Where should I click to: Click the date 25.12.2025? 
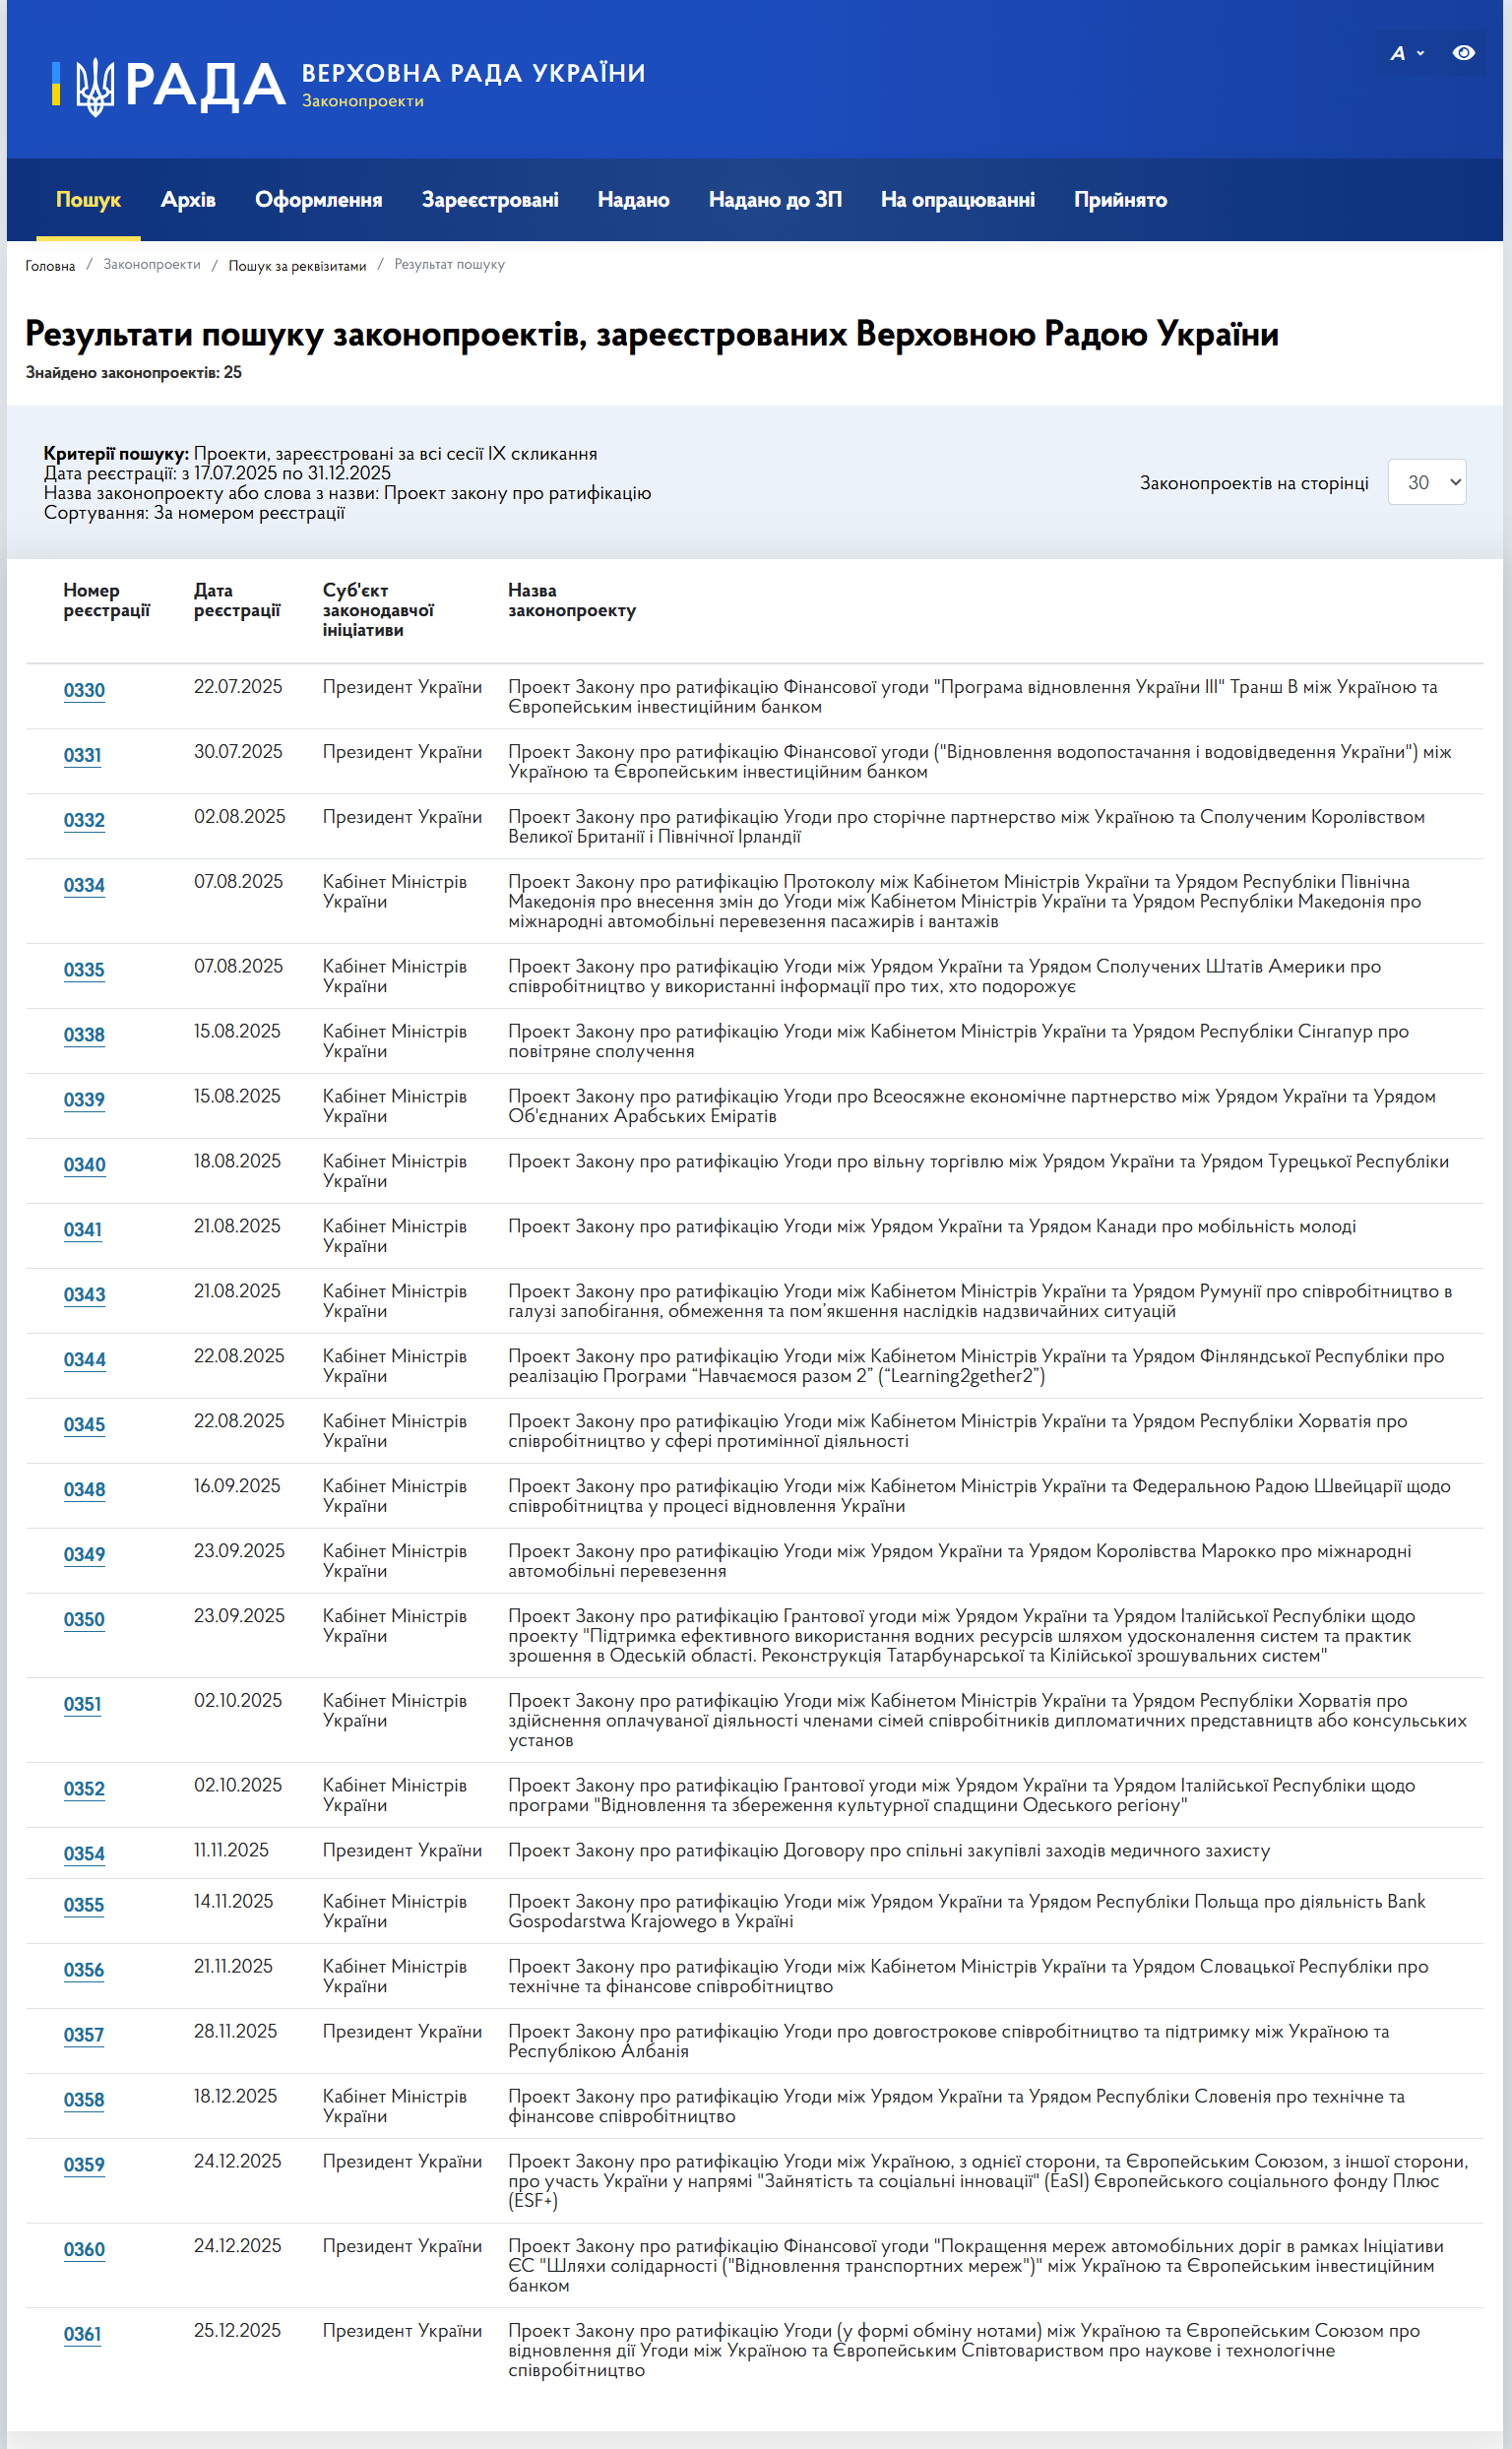tap(237, 2330)
